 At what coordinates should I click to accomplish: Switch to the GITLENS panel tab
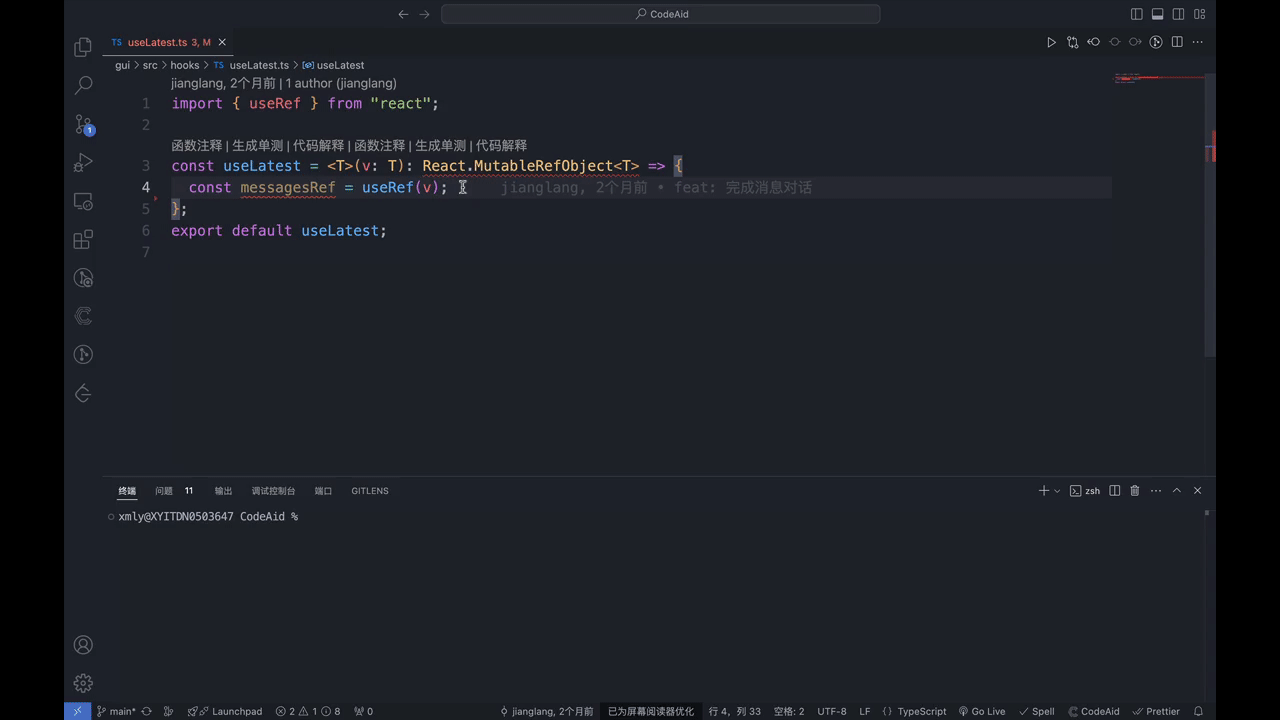click(370, 491)
